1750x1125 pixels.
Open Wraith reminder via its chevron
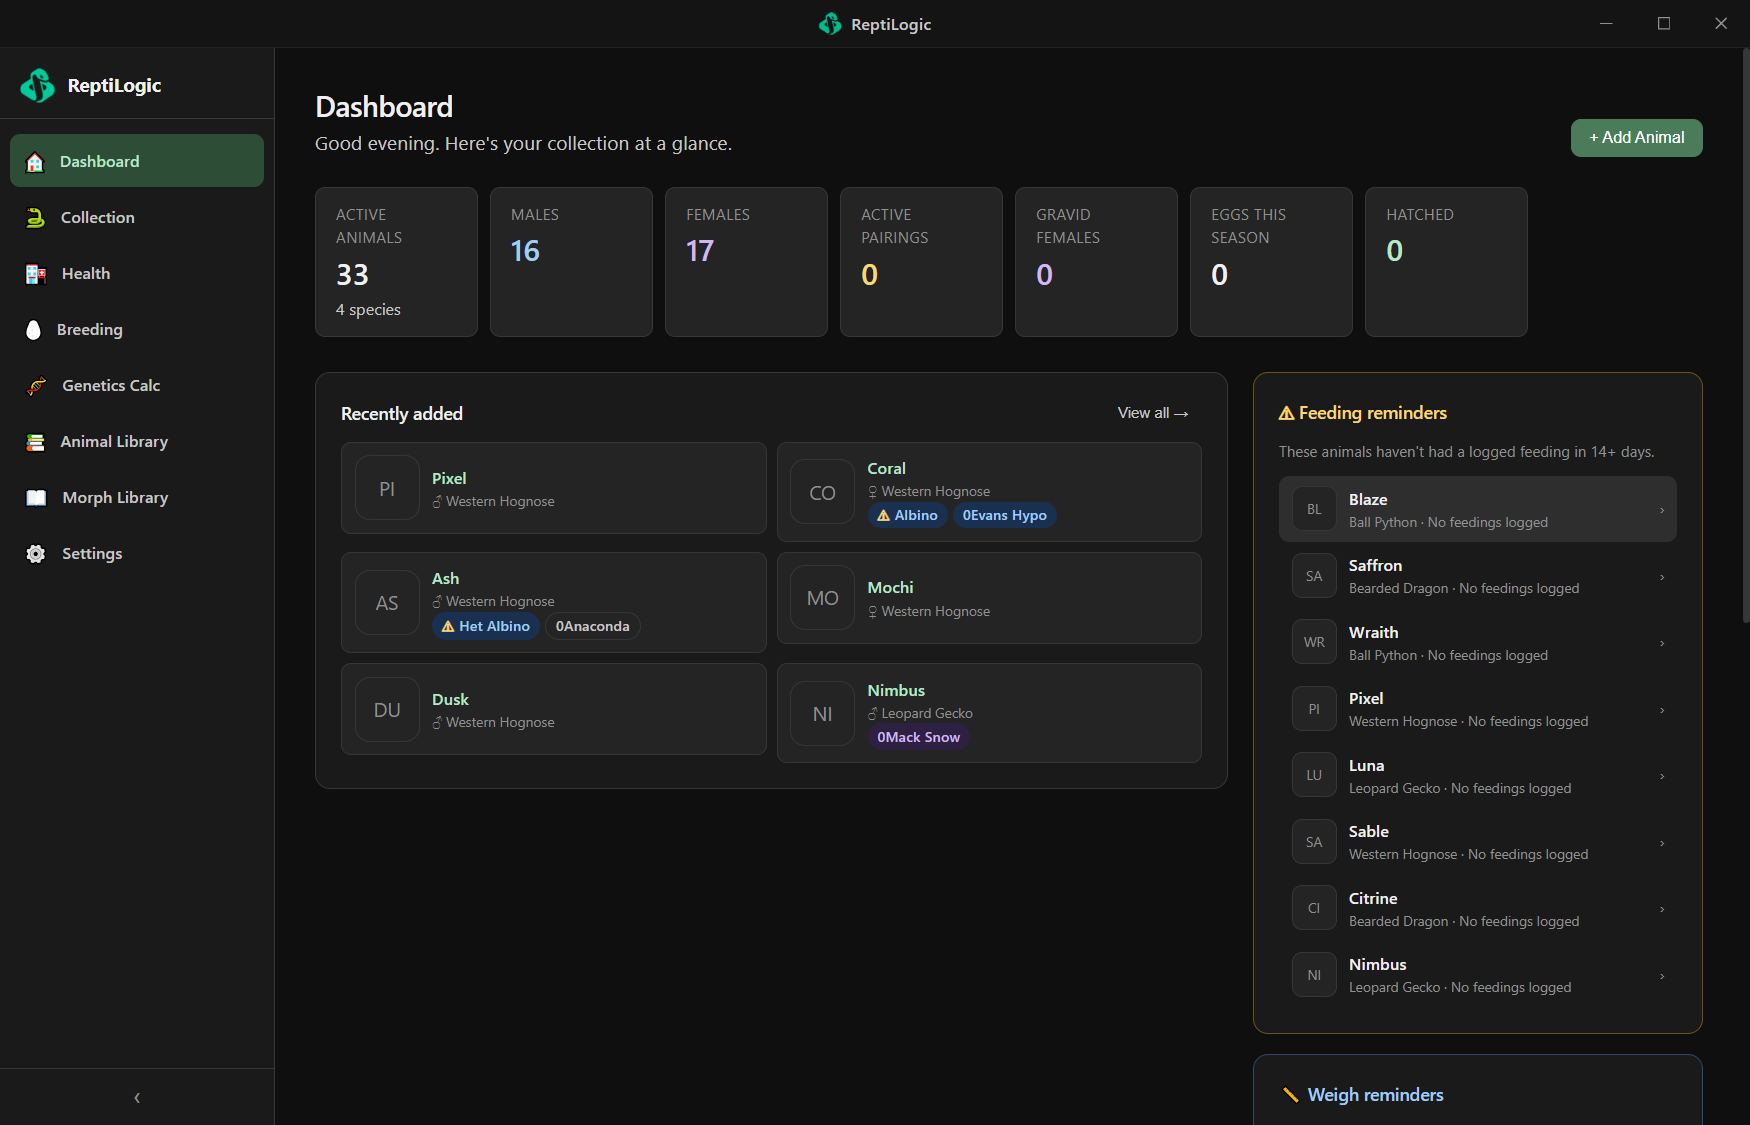point(1662,643)
